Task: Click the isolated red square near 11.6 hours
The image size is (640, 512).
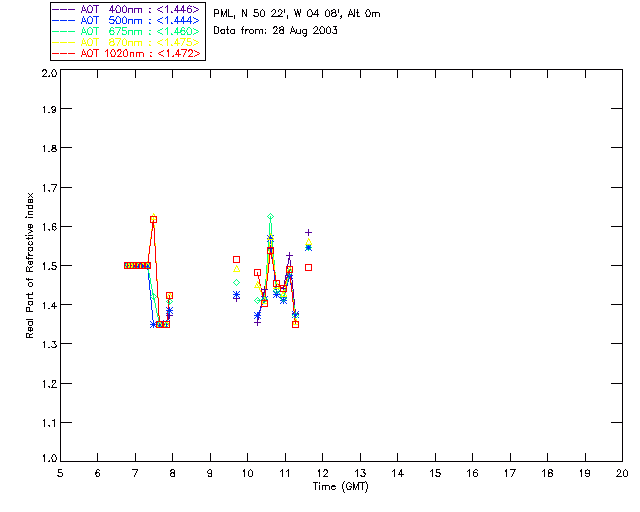Action: (x=309, y=267)
